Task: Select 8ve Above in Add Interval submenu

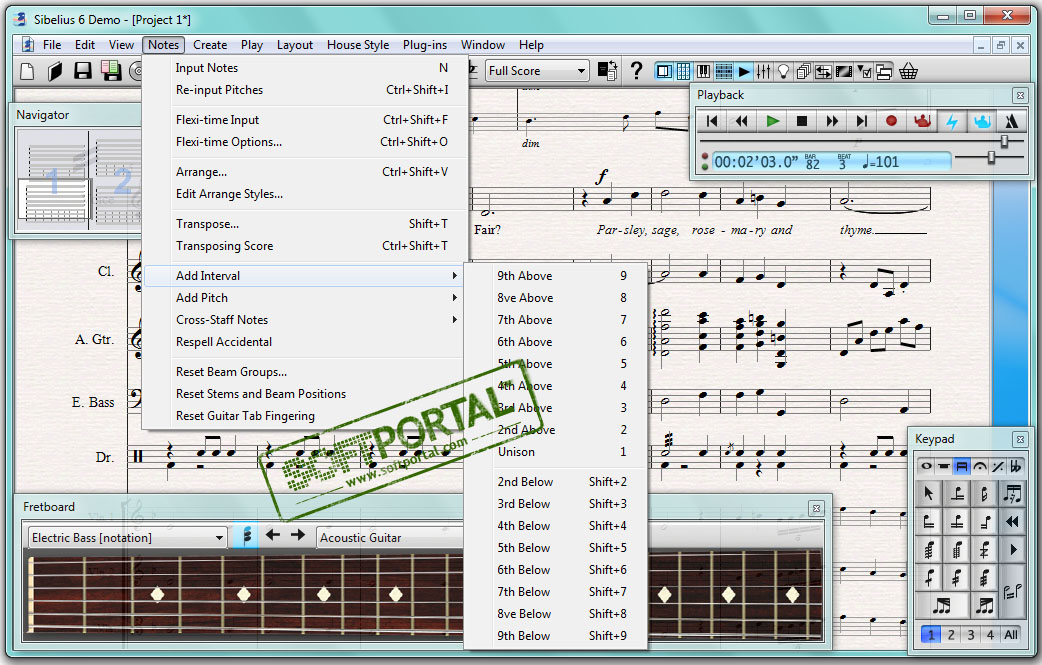Action: click(555, 298)
